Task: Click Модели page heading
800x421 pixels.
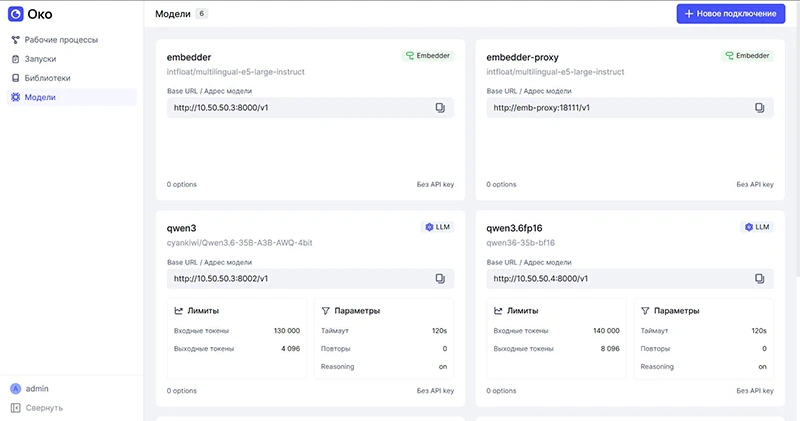Action: [172, 14]
